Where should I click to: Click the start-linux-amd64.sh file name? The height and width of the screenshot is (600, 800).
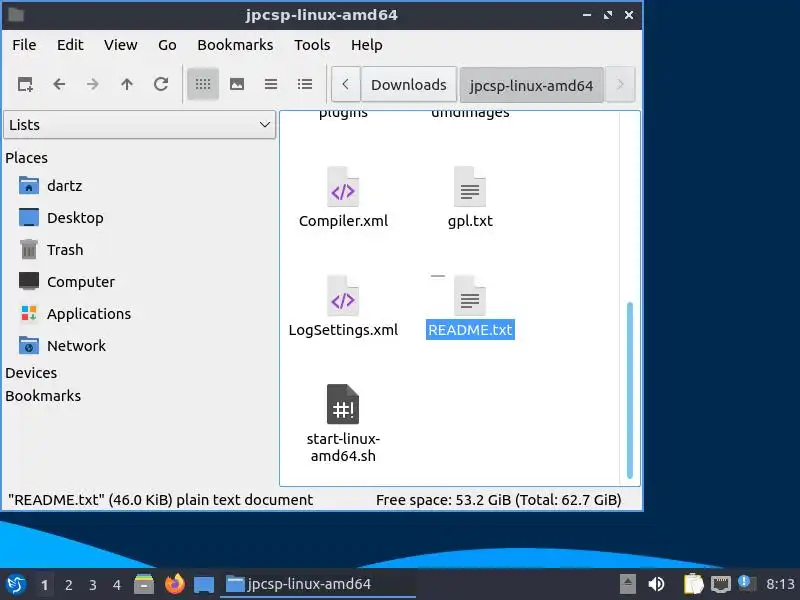[x=343, y=447]
